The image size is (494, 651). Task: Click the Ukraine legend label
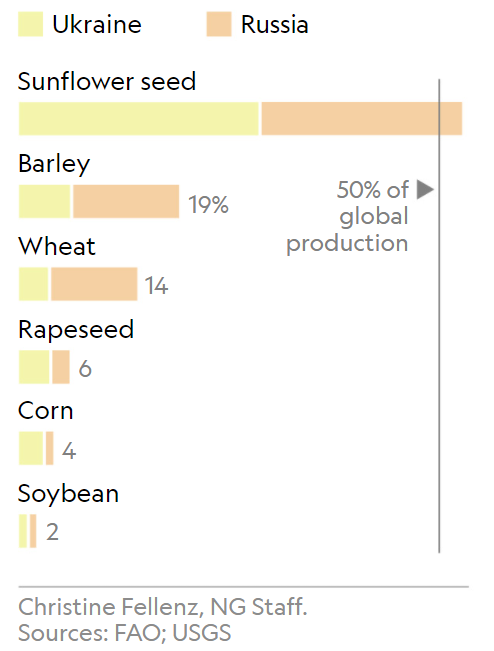(97, 24)
